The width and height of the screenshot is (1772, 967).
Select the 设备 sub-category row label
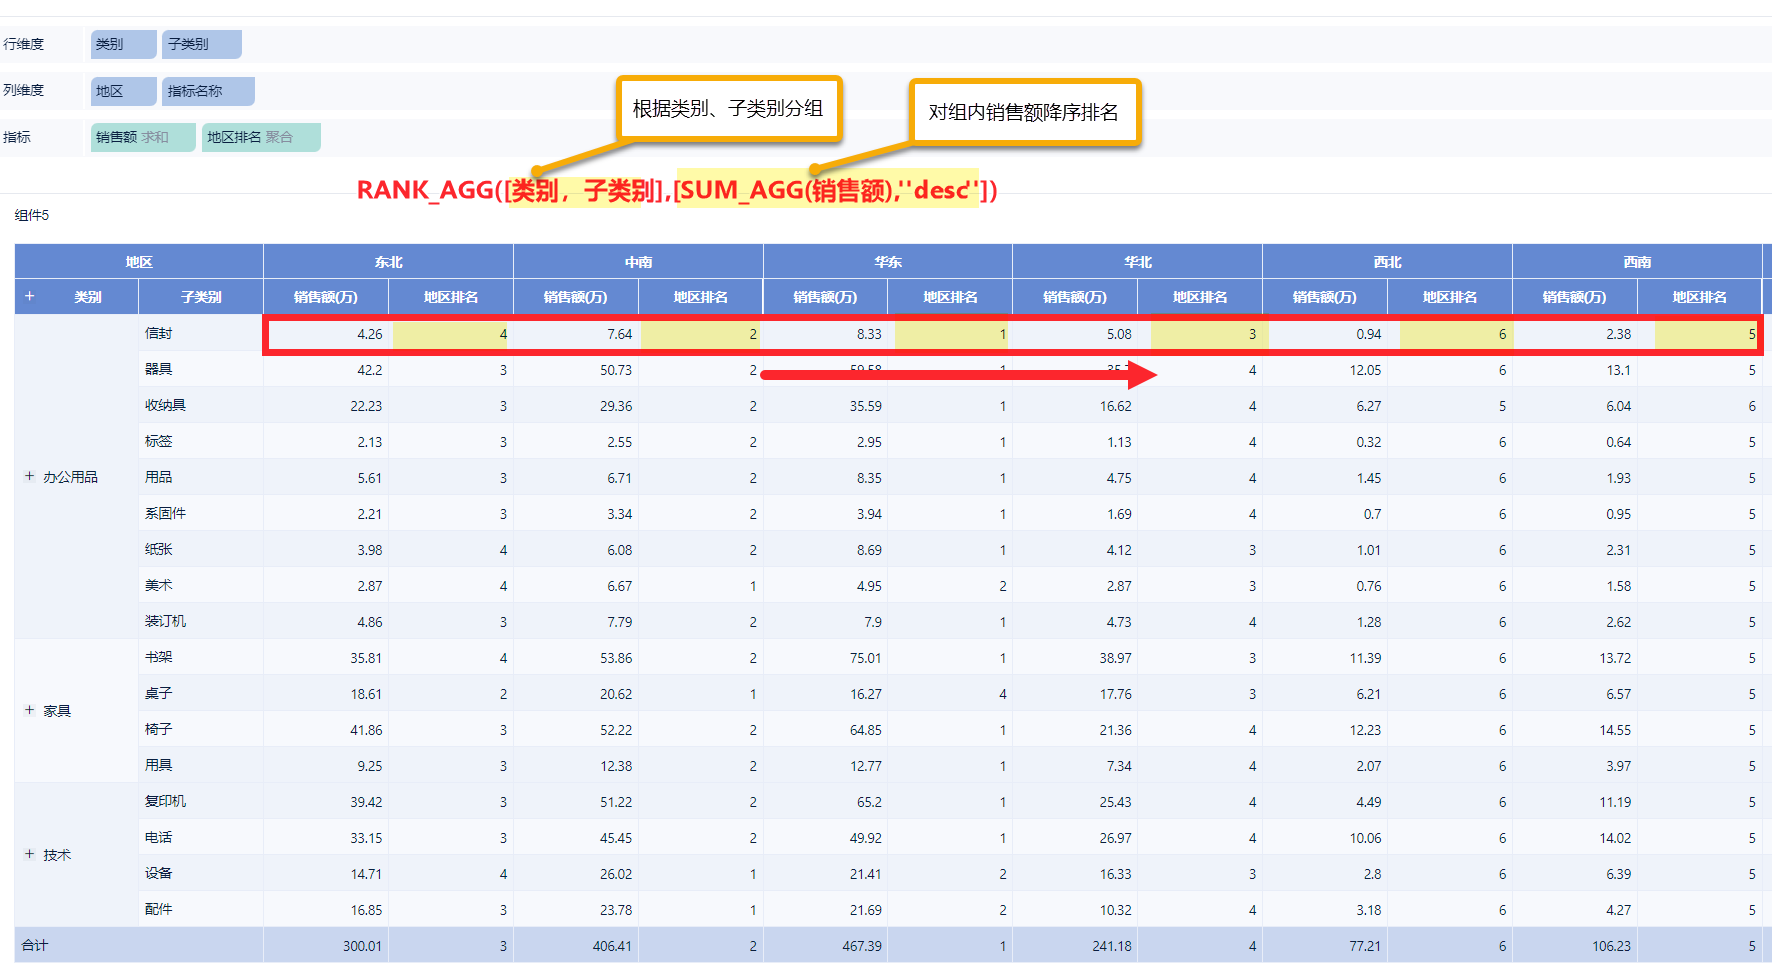click(159, 873)
